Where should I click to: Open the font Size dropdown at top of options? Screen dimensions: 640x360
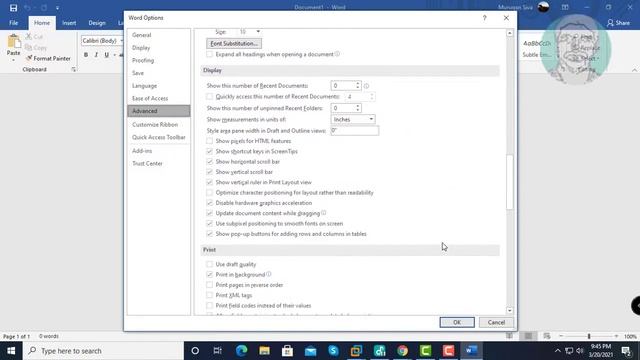point(258,31)
